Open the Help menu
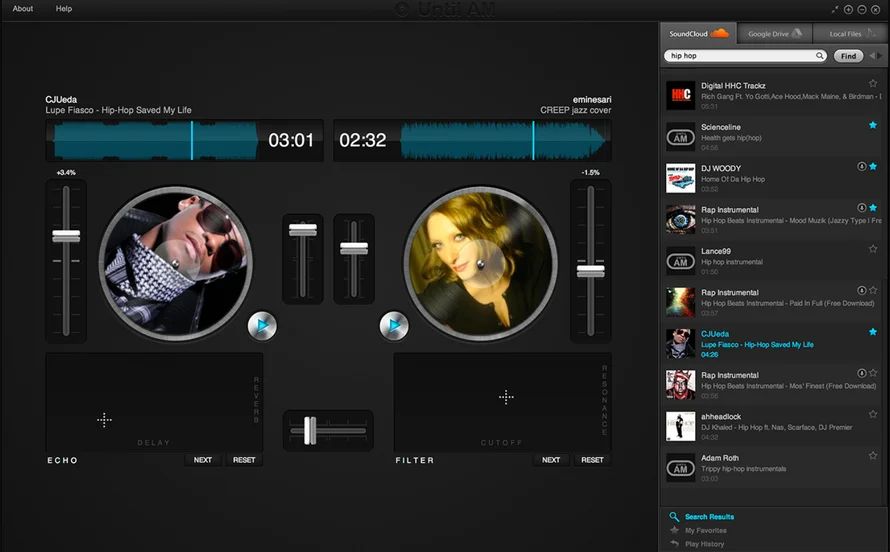890x552 pixels. 64,9
